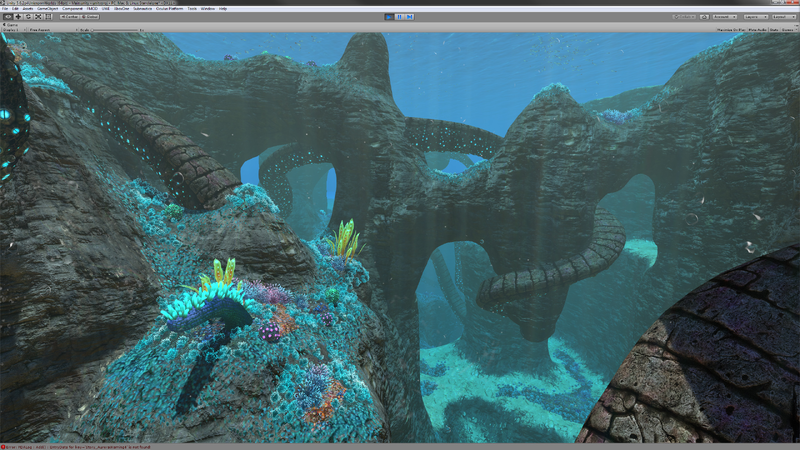The image size is (800, 450).
Task: Toggle Global handle orientation
Action: pos(90,17)
